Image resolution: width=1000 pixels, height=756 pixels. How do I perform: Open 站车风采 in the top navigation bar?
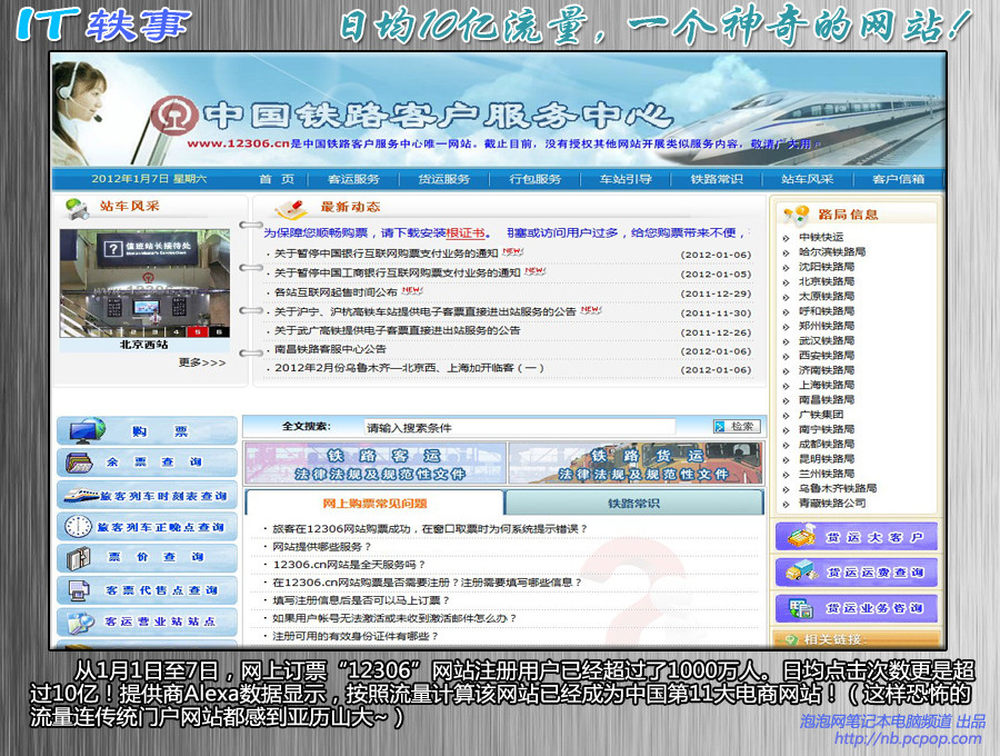[807, 179]
